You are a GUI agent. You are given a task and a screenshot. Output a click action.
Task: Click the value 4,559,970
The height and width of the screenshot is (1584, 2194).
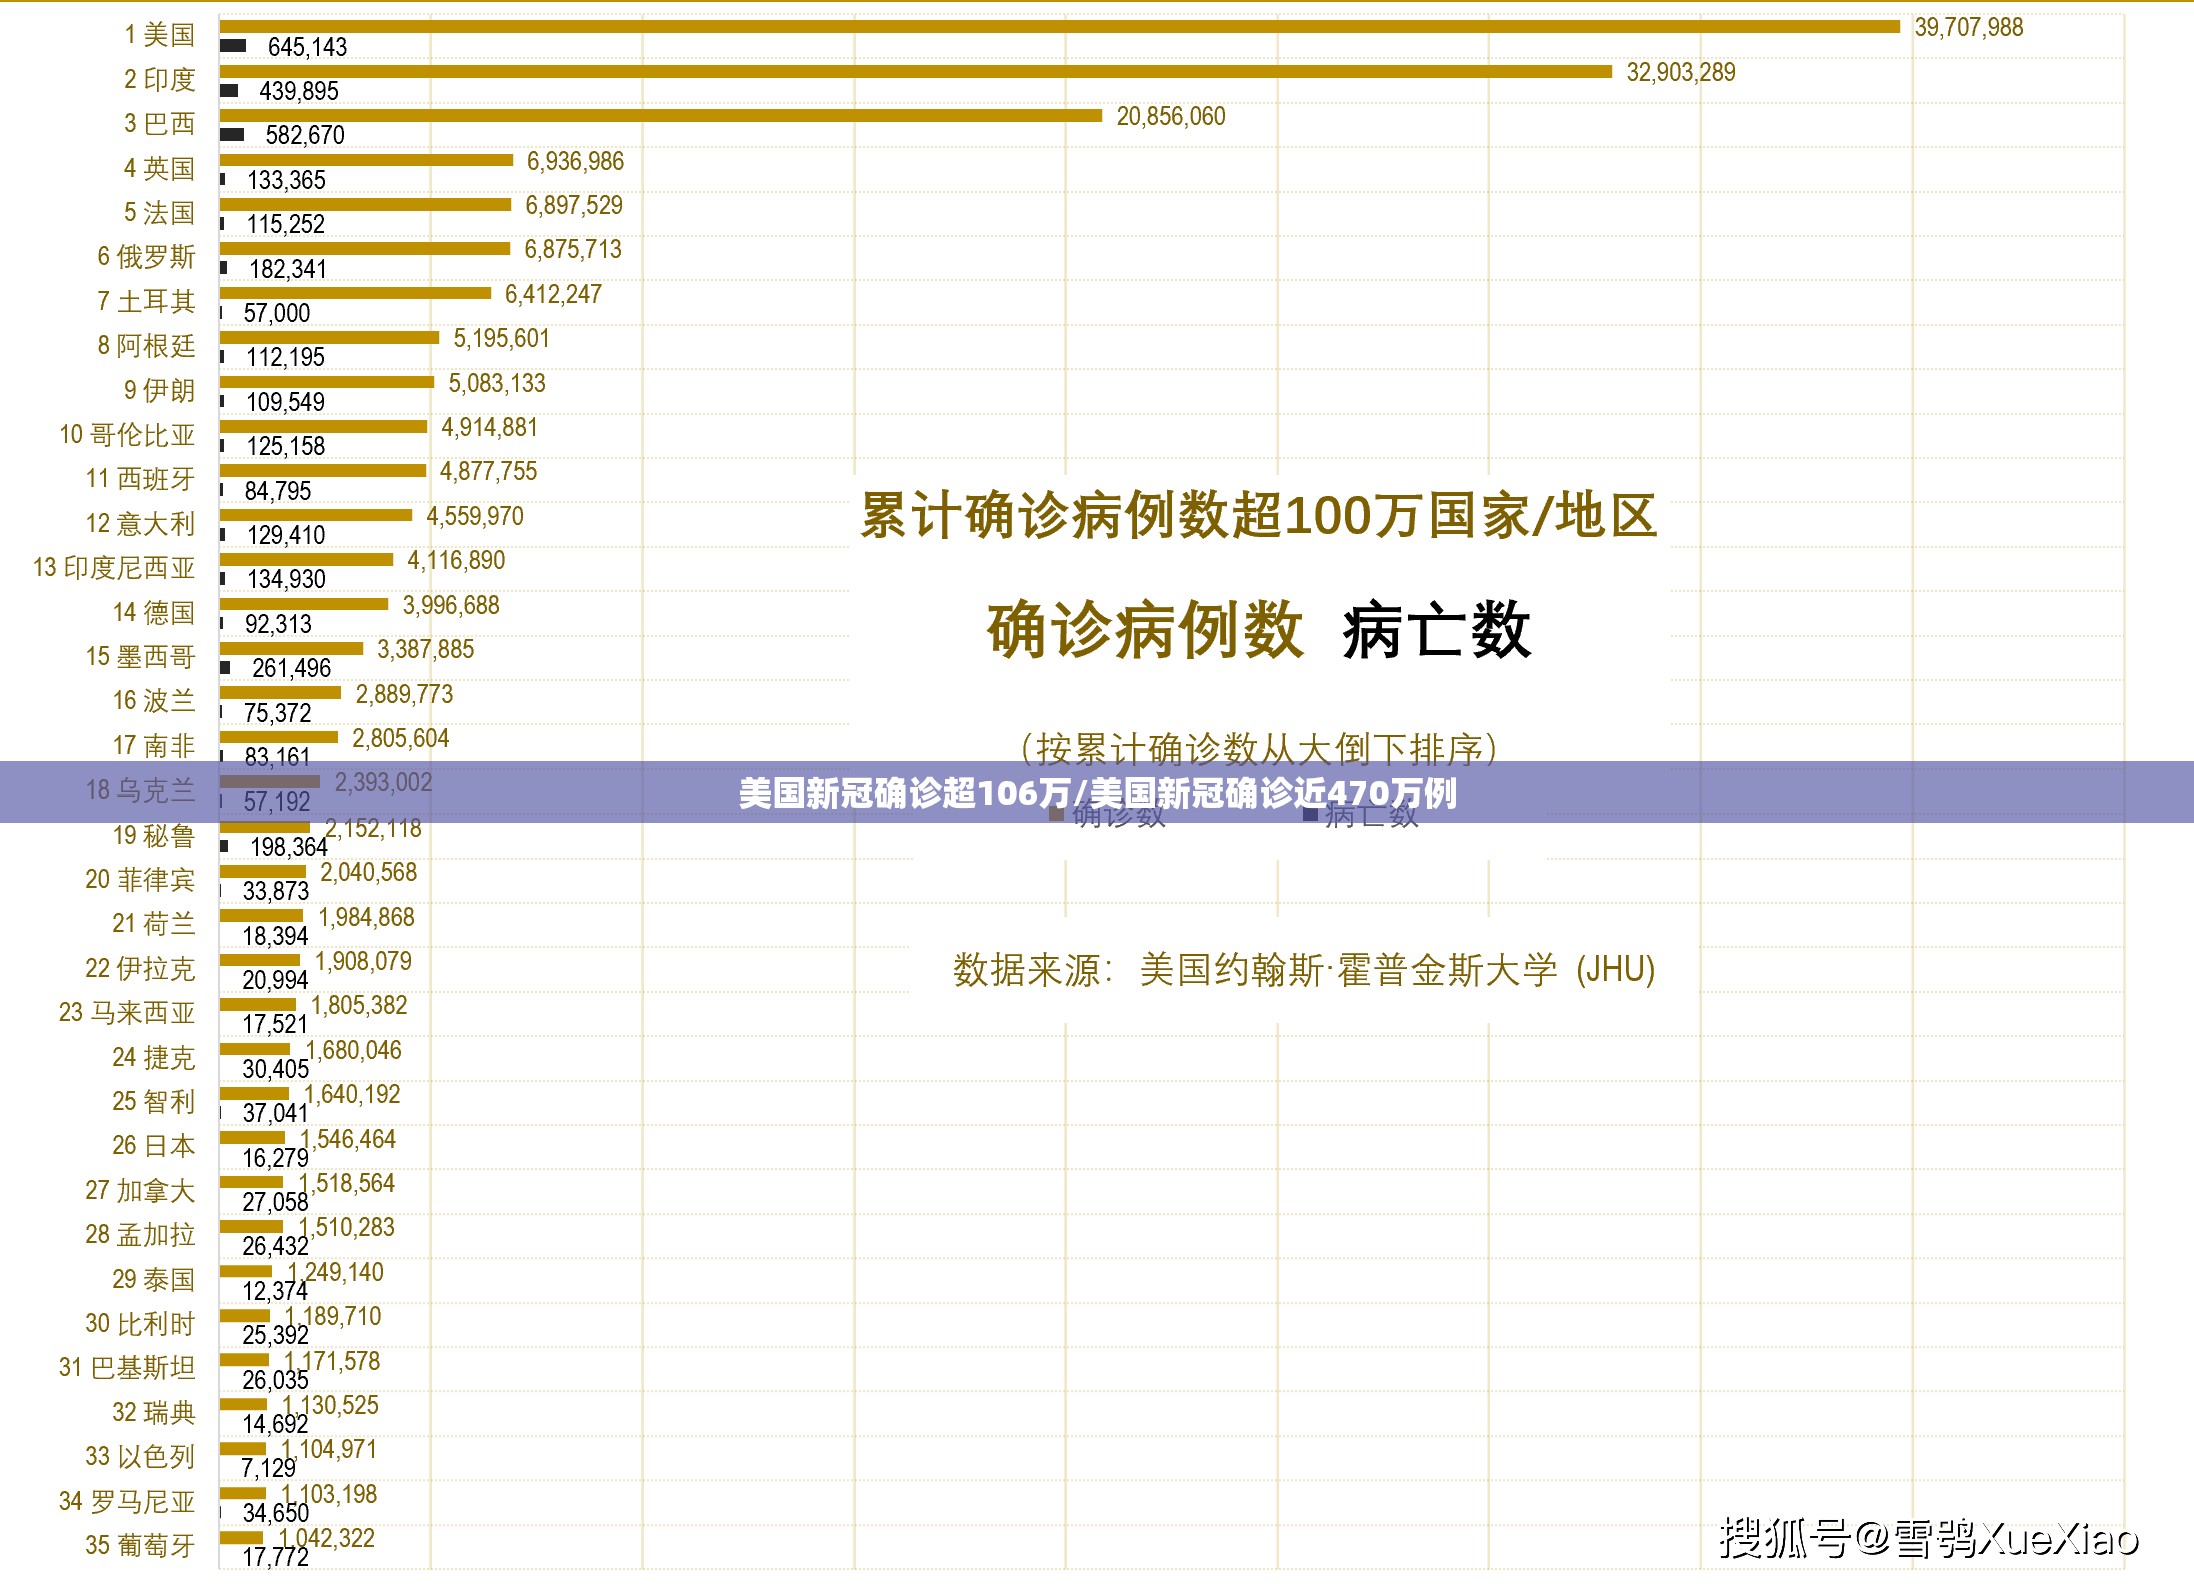click(475, 516)
